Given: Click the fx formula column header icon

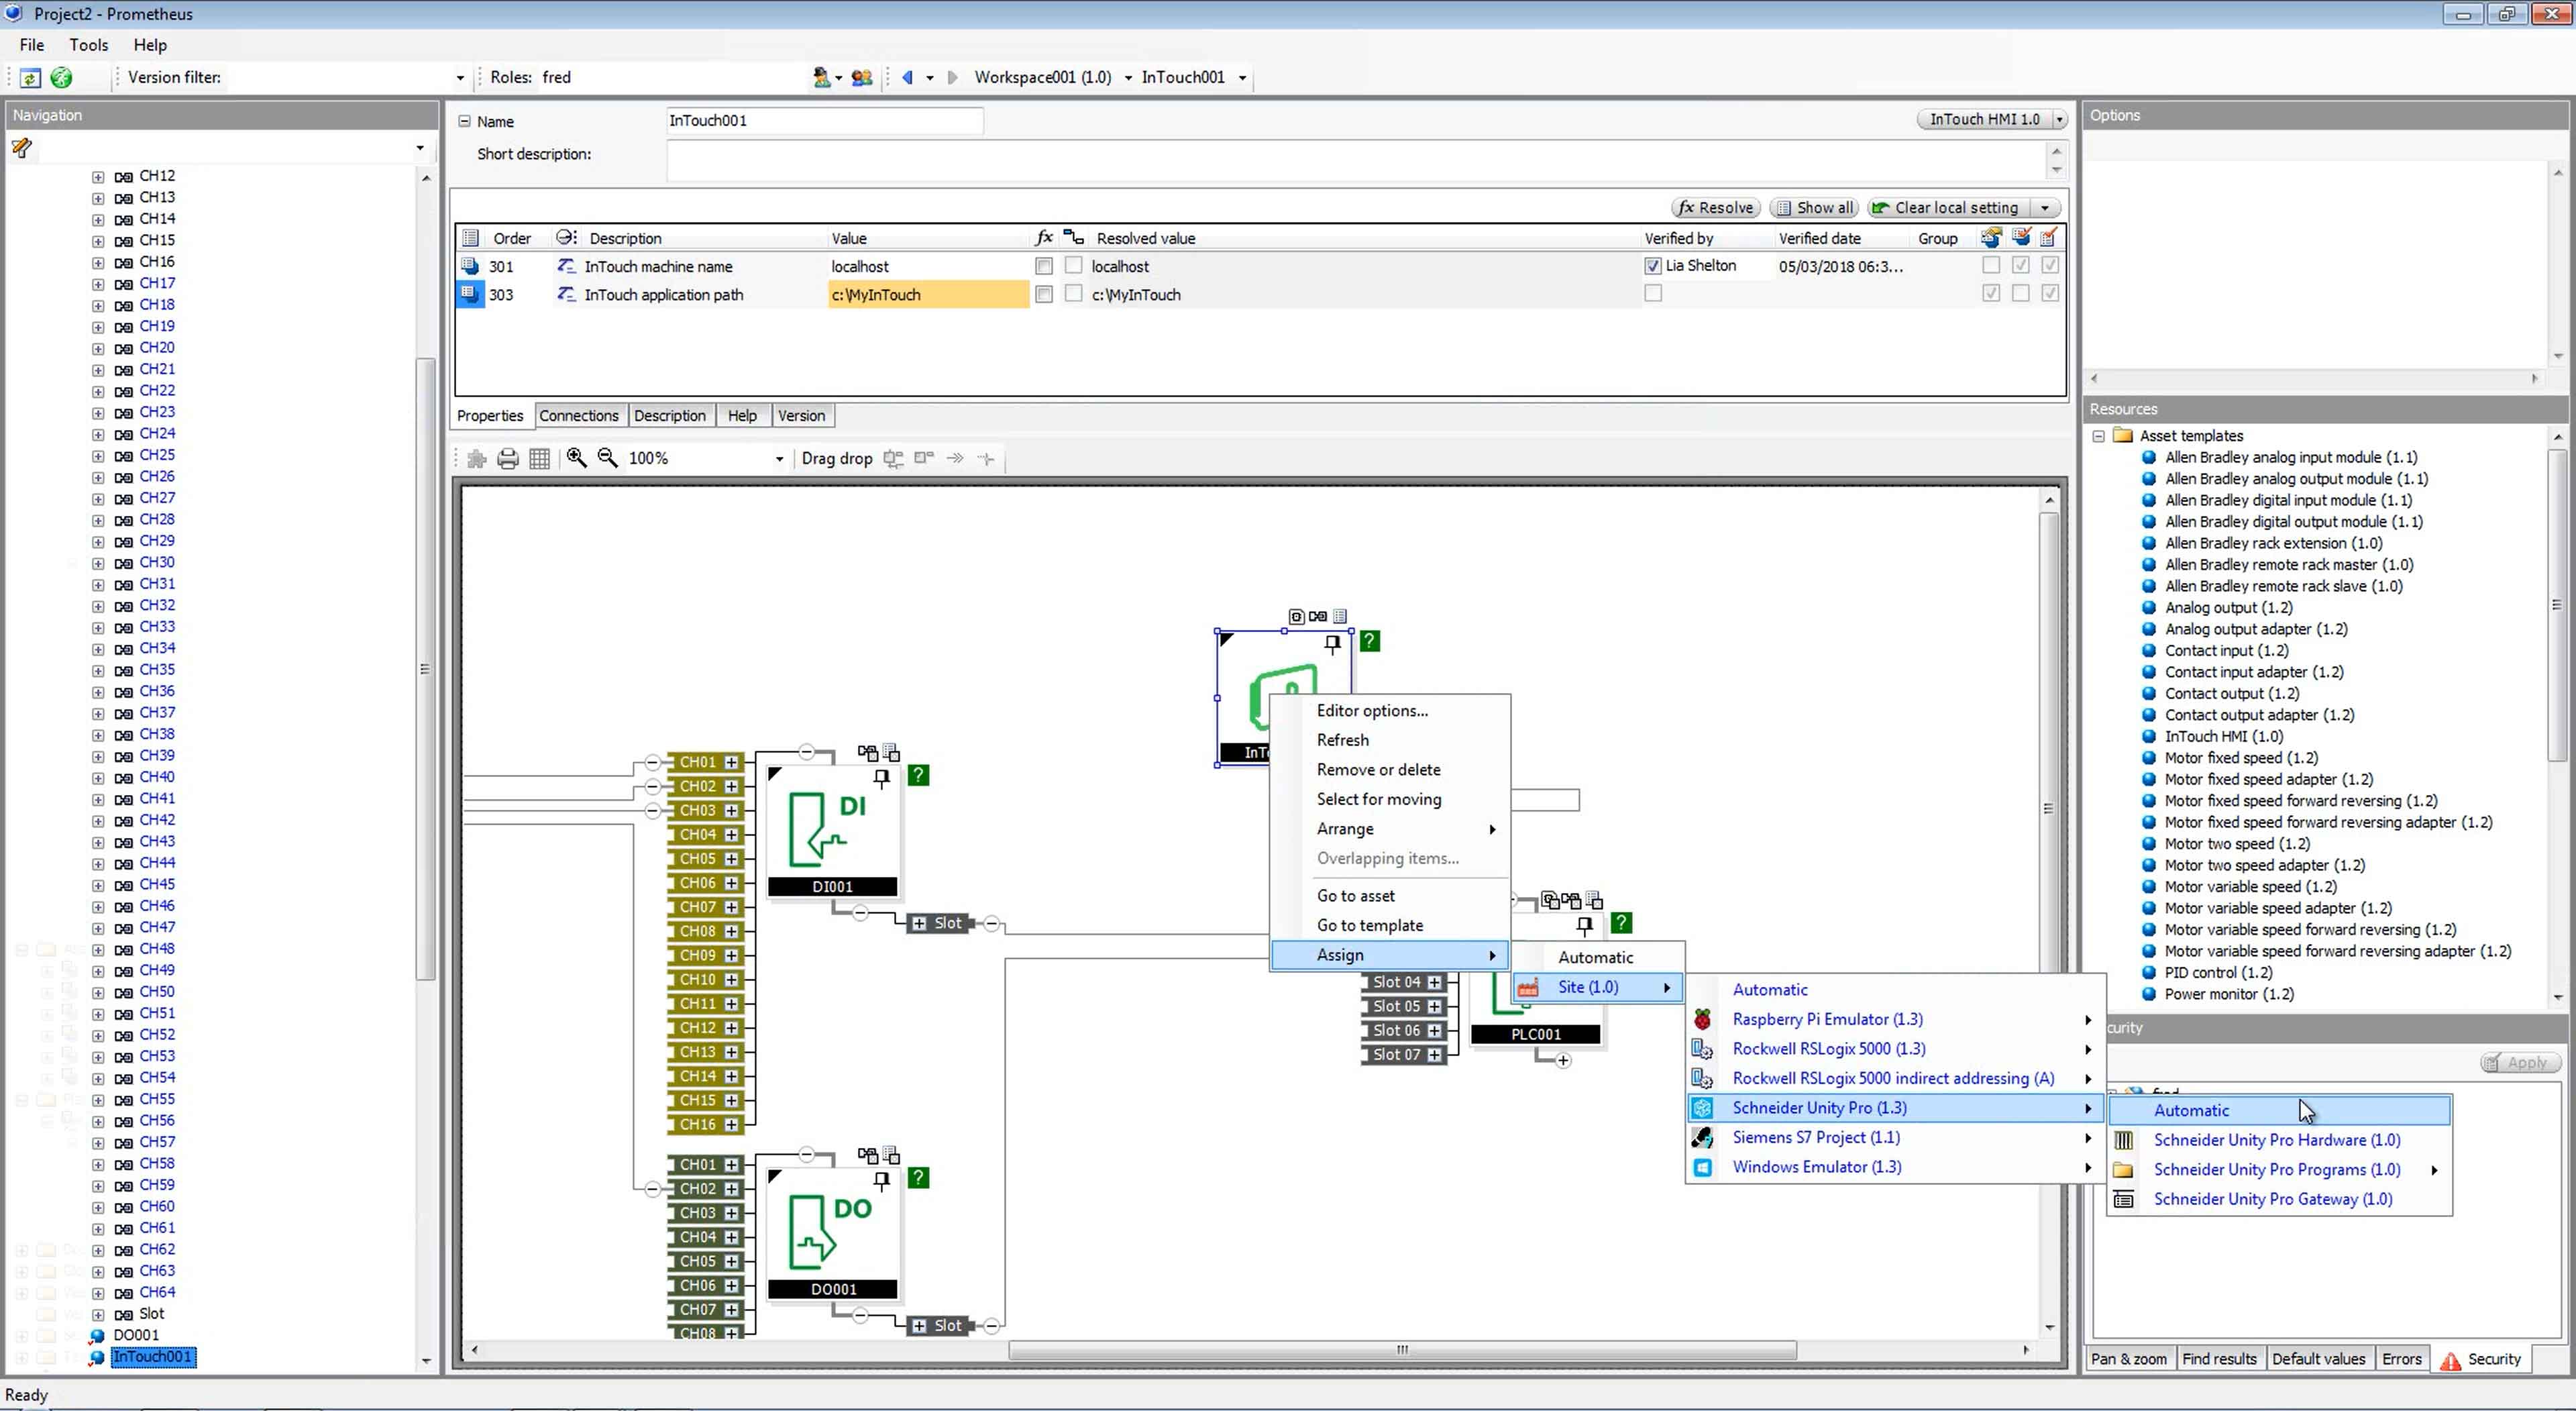Looking at the screenshot, I should click(1043, 237).
